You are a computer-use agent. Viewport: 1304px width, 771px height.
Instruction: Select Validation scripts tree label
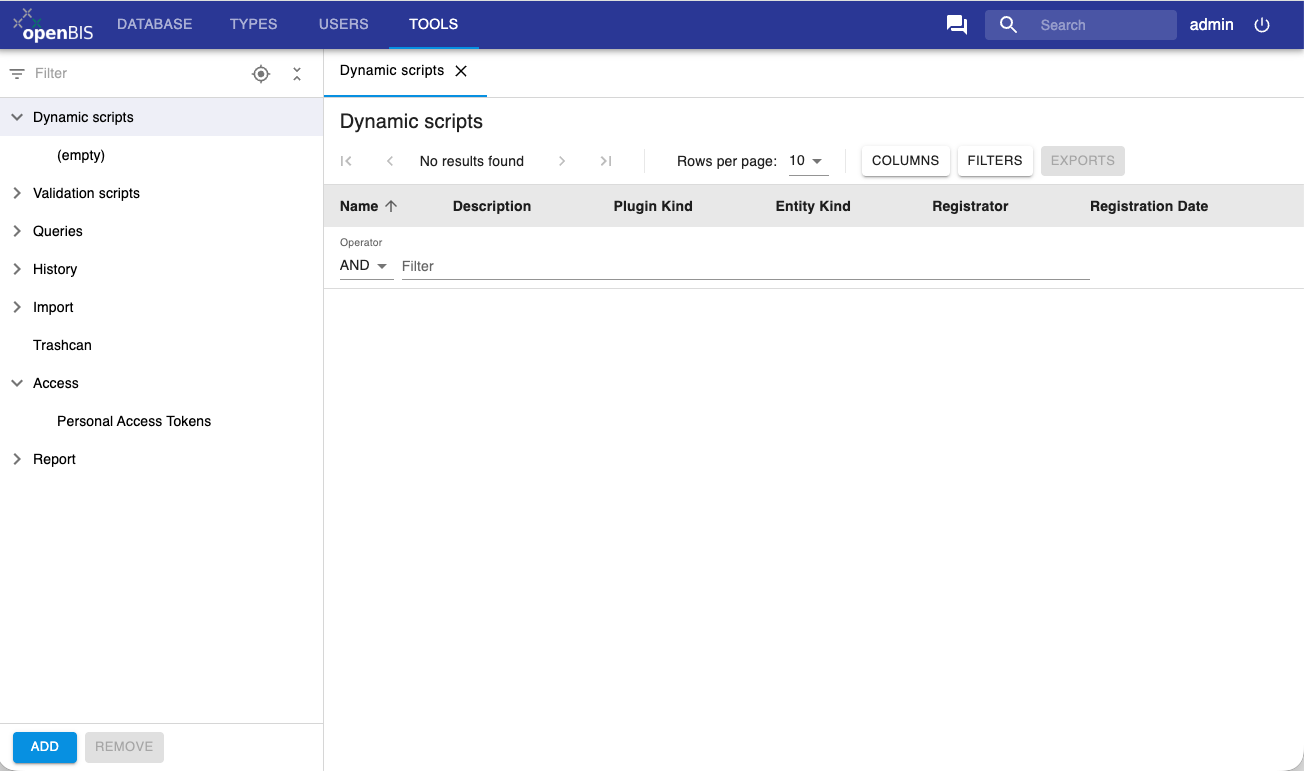[86, 193]
